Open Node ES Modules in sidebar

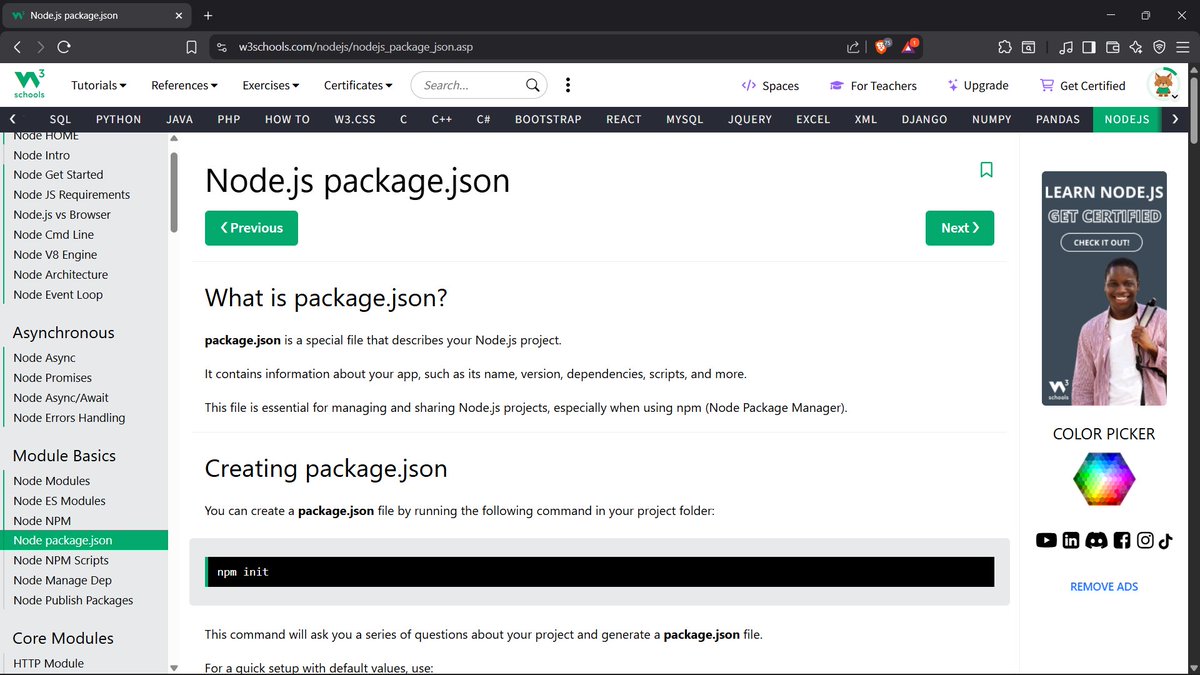pos(59,501)
